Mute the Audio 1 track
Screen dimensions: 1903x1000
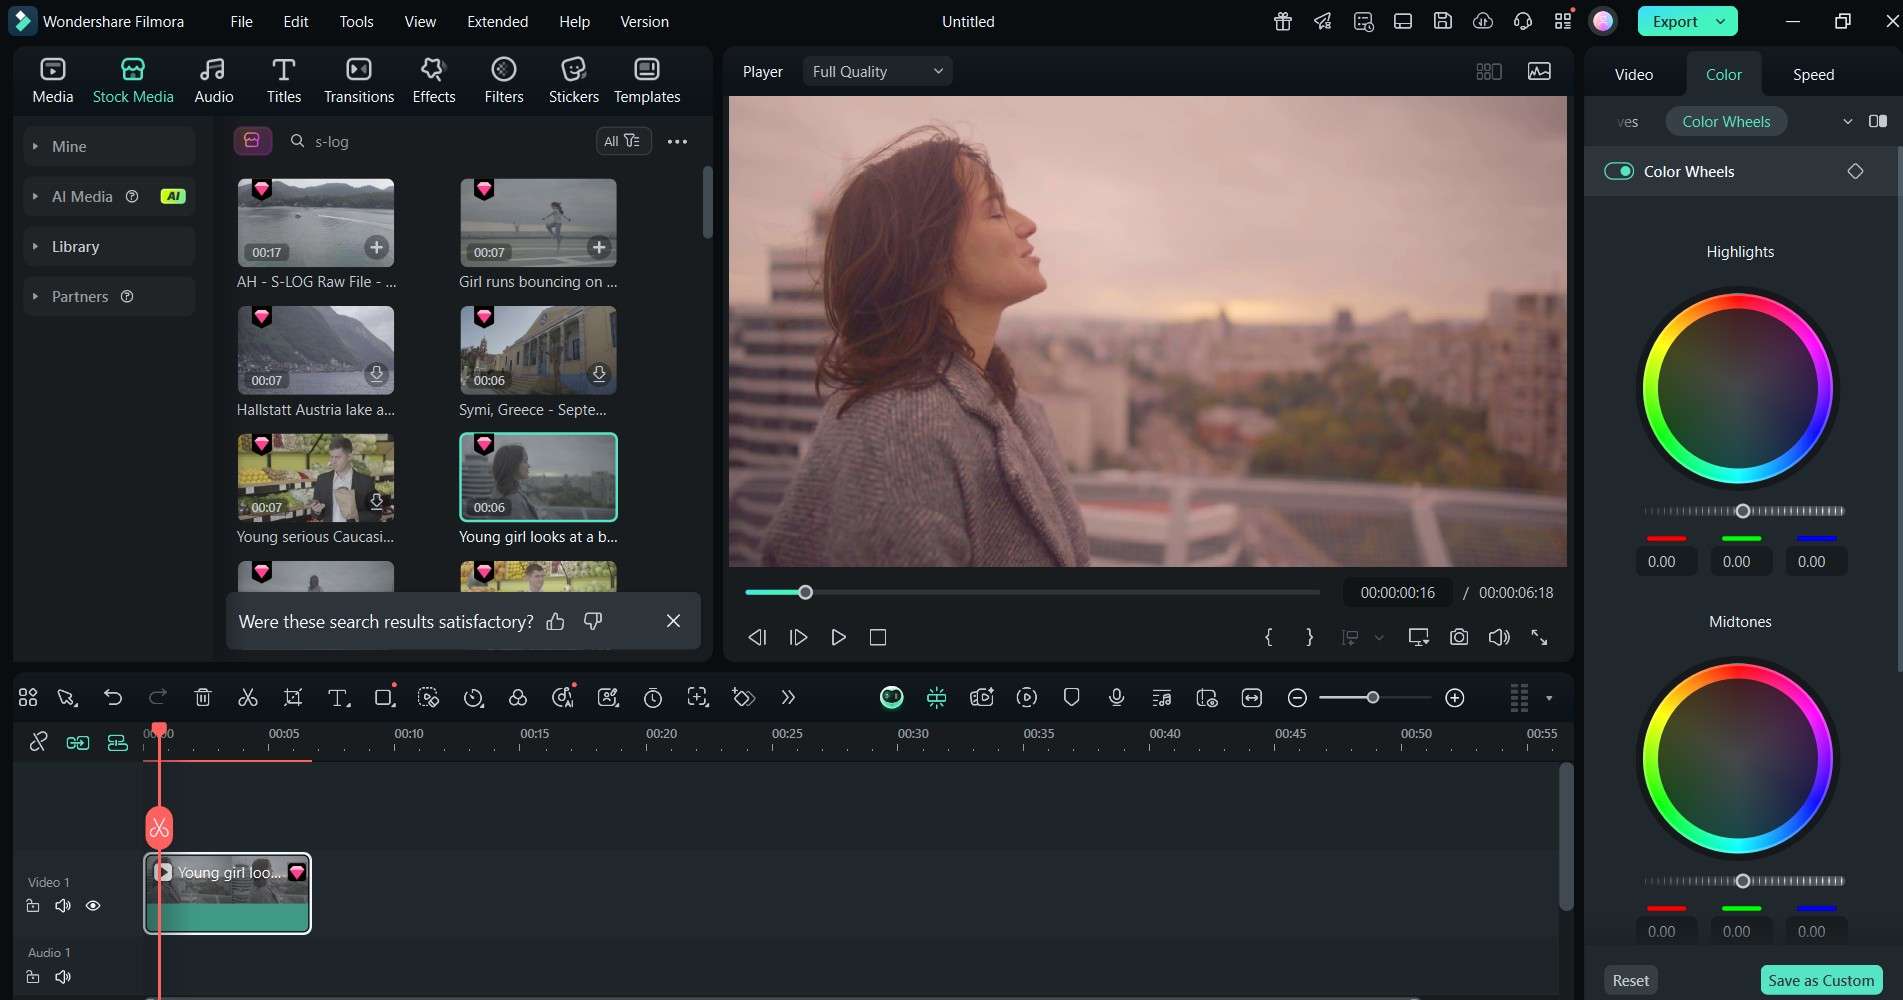(x=63, y=976)
